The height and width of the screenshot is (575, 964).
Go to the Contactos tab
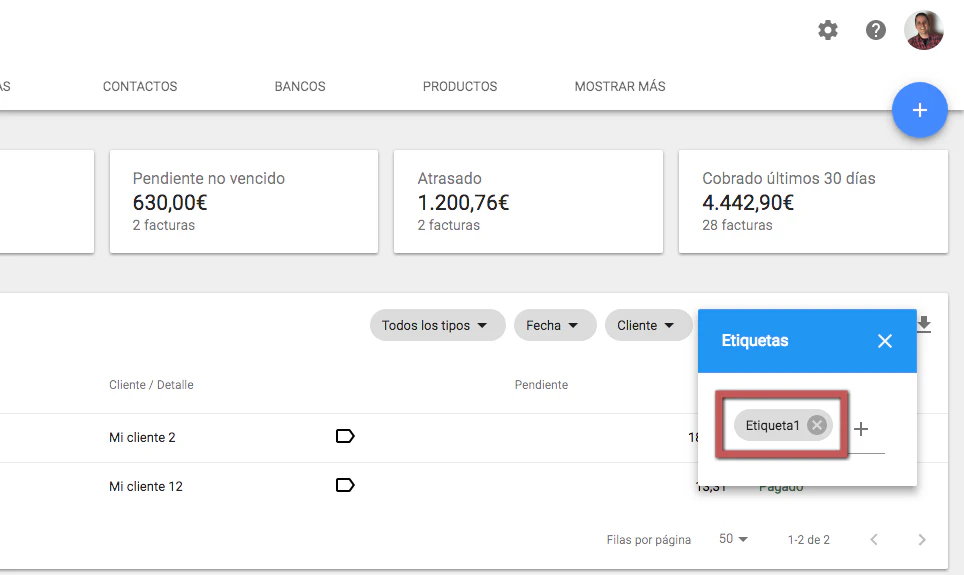click(x=140, y=86)
